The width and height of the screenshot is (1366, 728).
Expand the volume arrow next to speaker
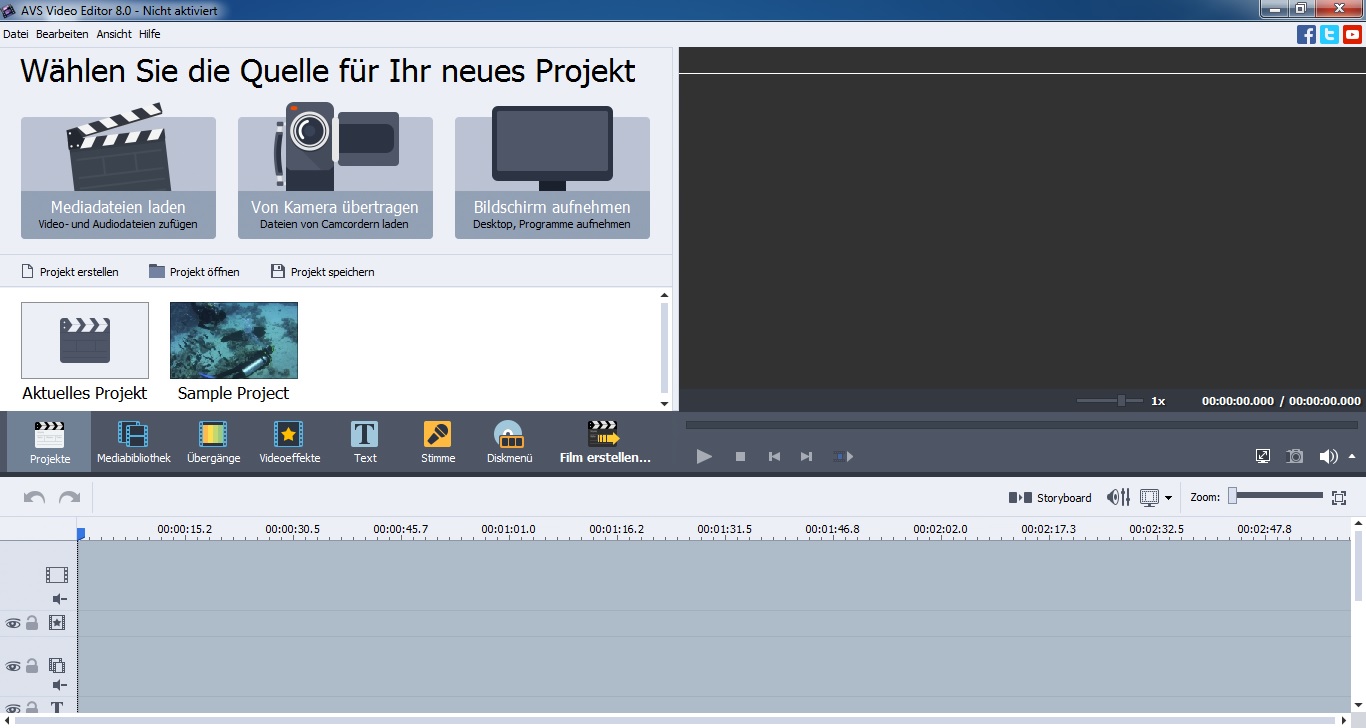(x=1352, y=456)
